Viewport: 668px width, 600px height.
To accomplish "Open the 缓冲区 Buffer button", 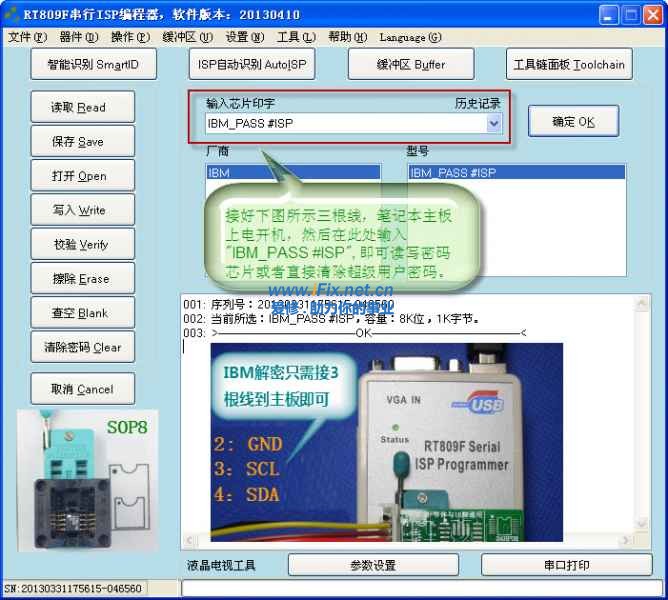I will tap(411, 64).
